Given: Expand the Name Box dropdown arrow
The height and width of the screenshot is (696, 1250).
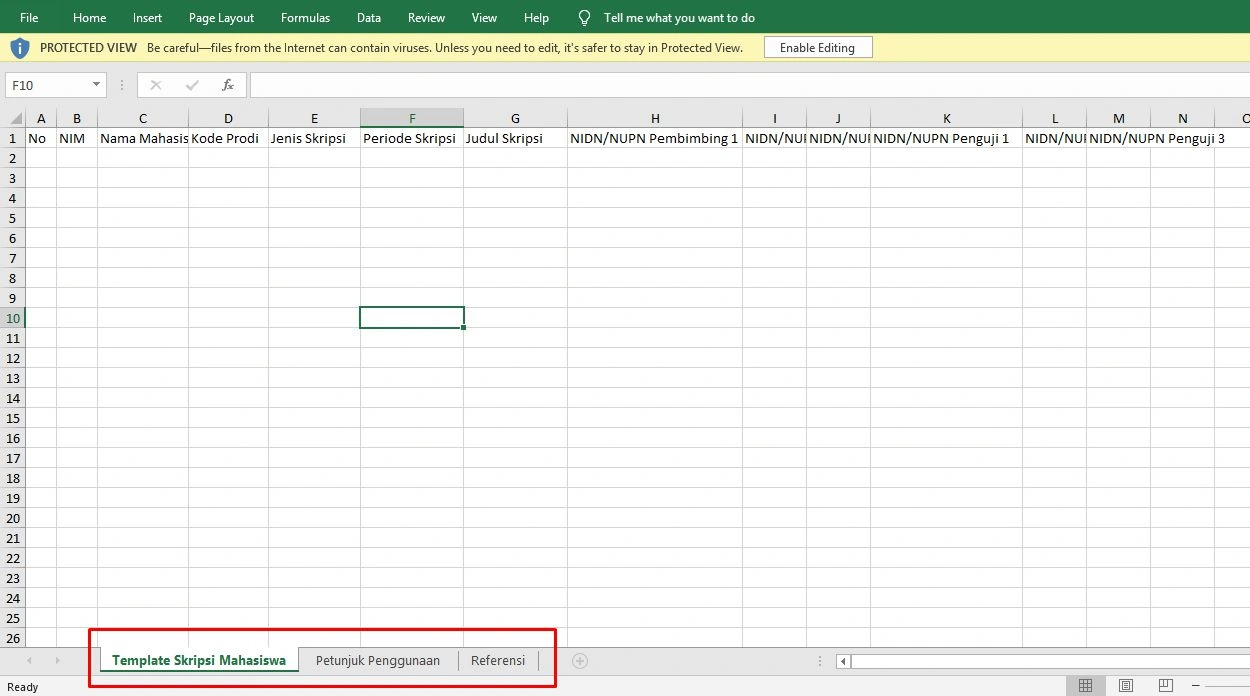Looking at the screenshot, I should (x=97, y=85).
